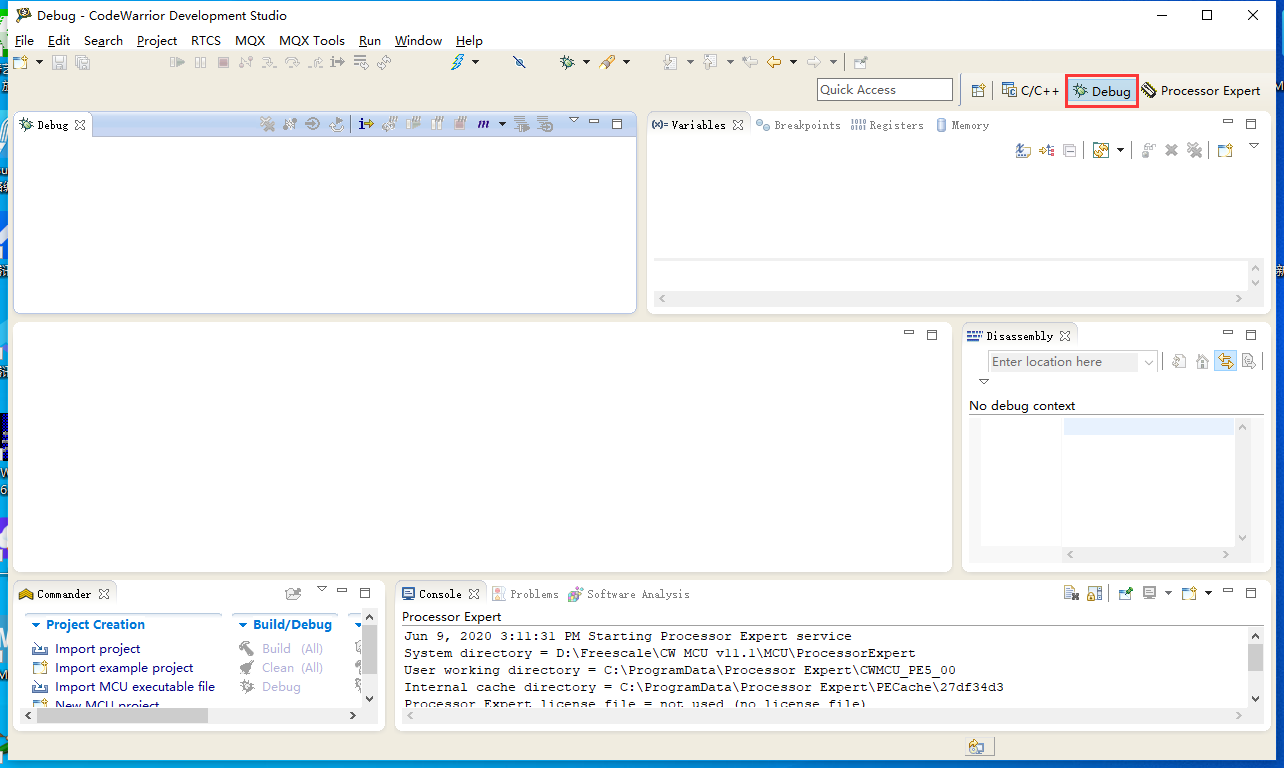The image size is (1284, 768).
Task: Open the New file dropdown arrow
Action: (x=39, y=62)
